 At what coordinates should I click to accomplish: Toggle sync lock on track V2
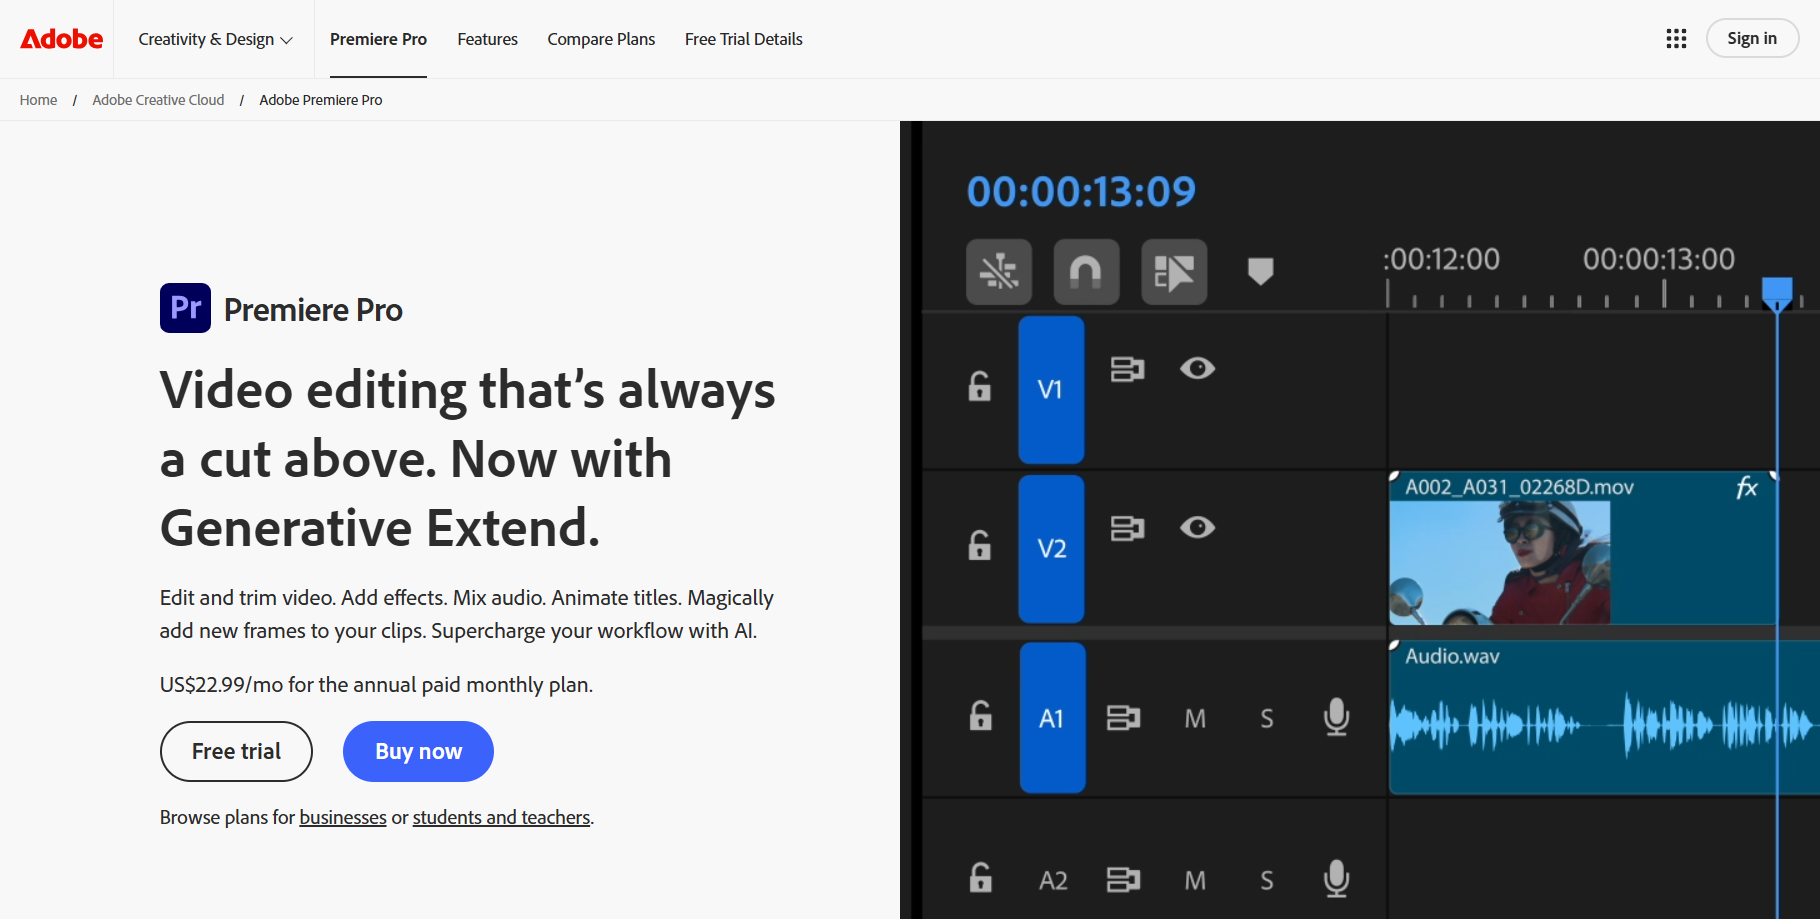[x=1127, y=528]
